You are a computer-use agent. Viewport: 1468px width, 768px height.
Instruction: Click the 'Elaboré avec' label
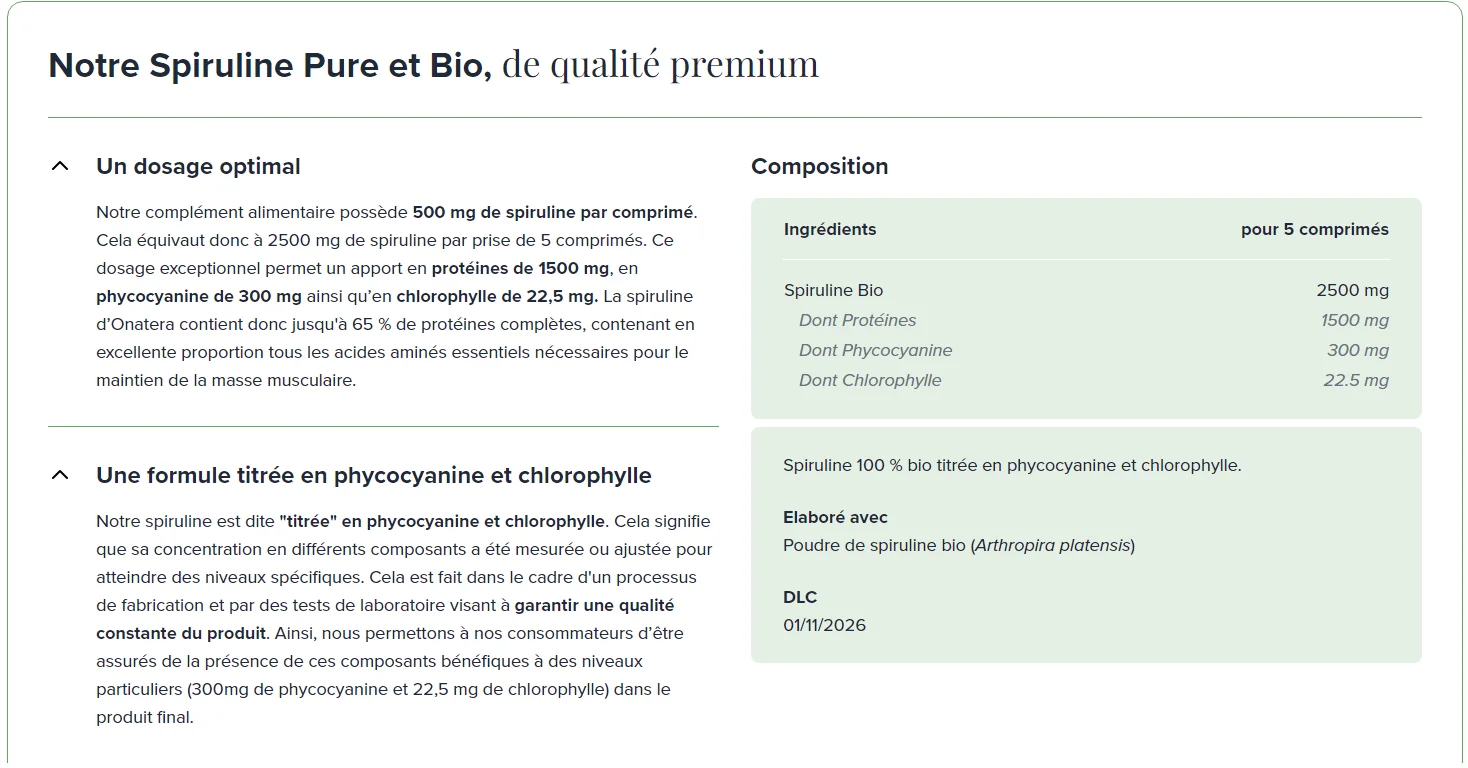pos(836,517)
